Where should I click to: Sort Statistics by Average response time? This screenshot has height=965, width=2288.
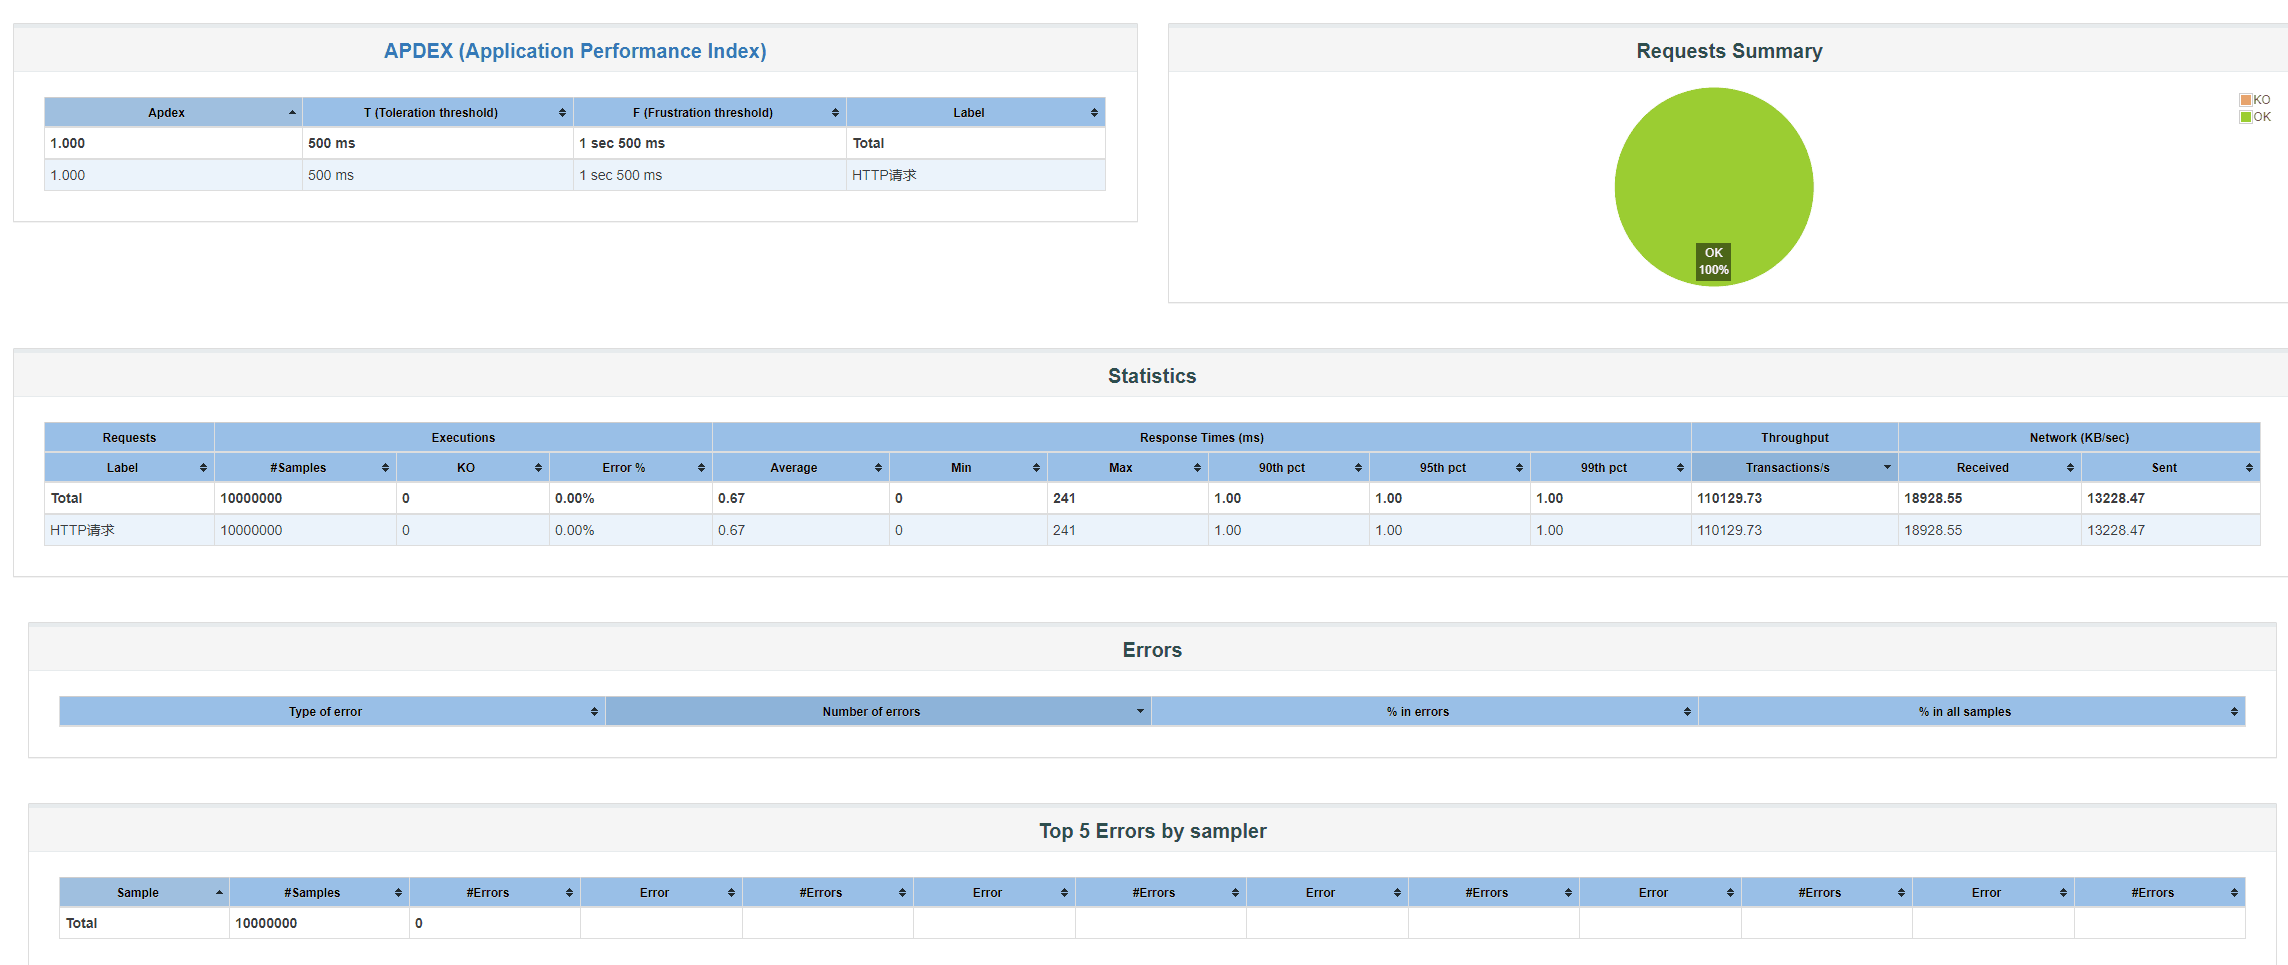click(800, 467)
